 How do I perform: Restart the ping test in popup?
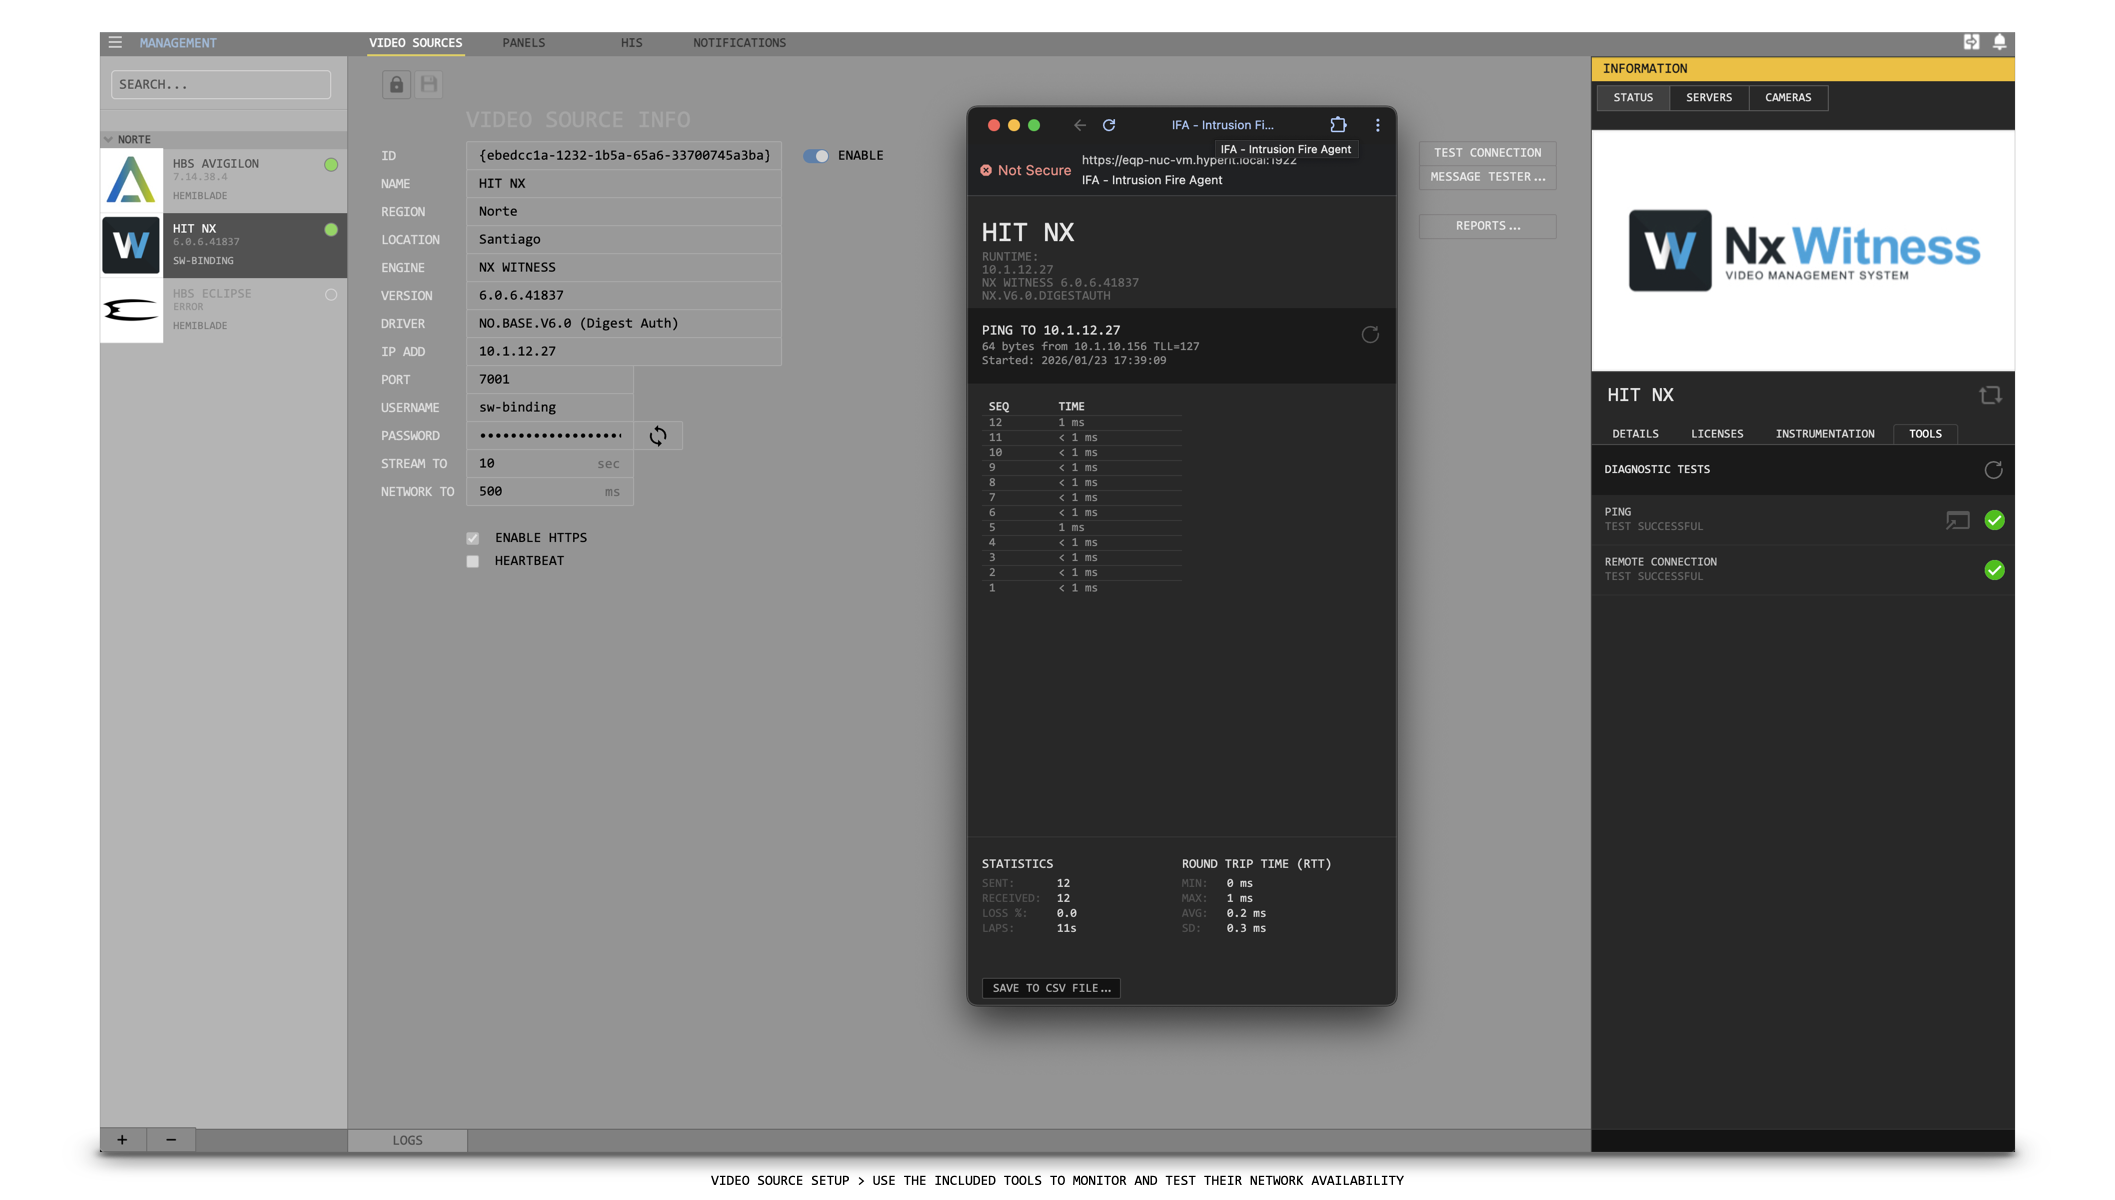1370,335
